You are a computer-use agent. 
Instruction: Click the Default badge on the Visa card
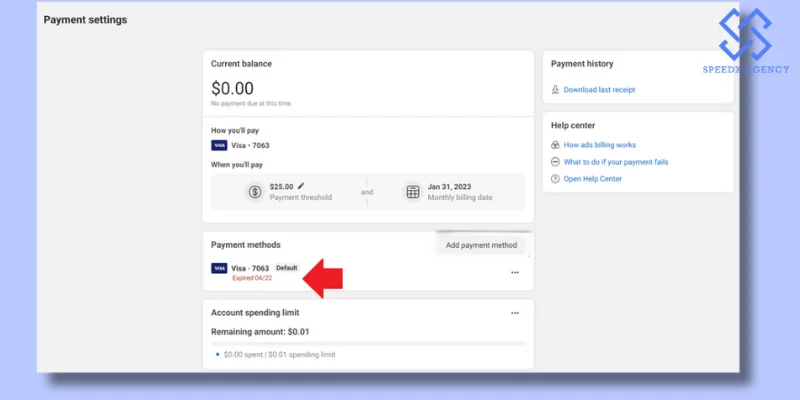pos(287,268)
